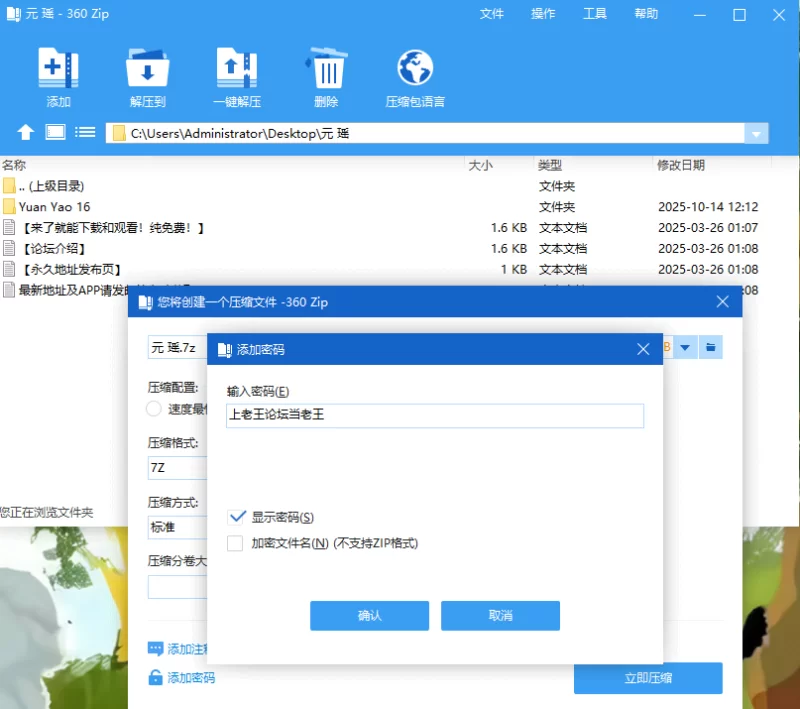Switch to the list view icon
The height and width of the screenshot is (709, 800).
point(86,133)
